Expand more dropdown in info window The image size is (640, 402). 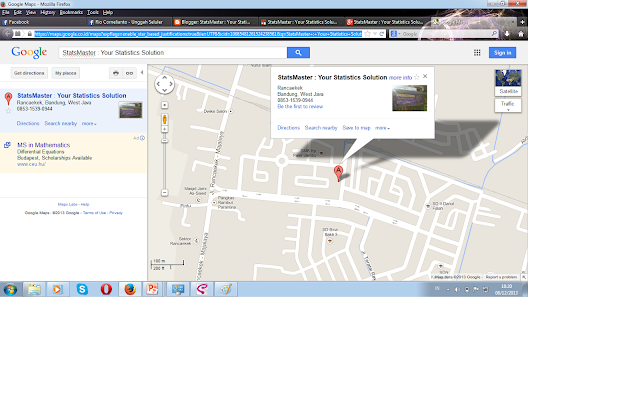[x=382, y=128]
